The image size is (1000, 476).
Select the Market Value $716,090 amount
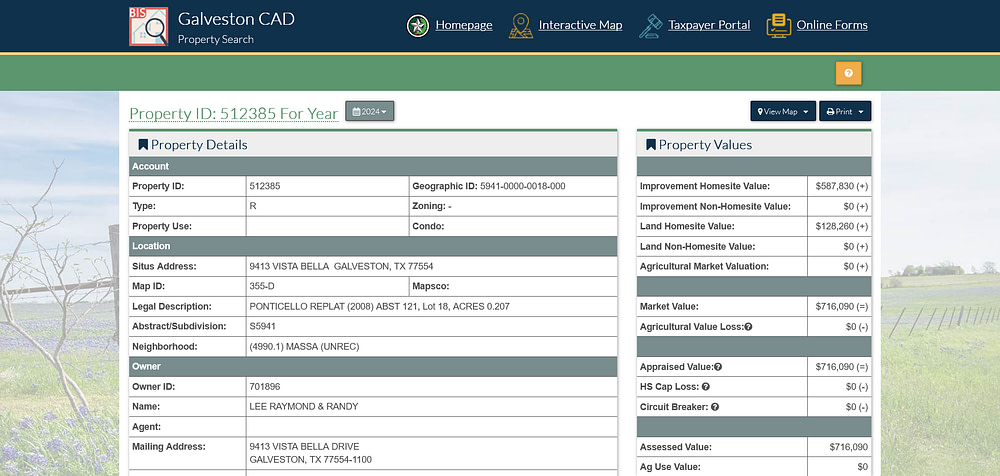click(x=841, y=306)
